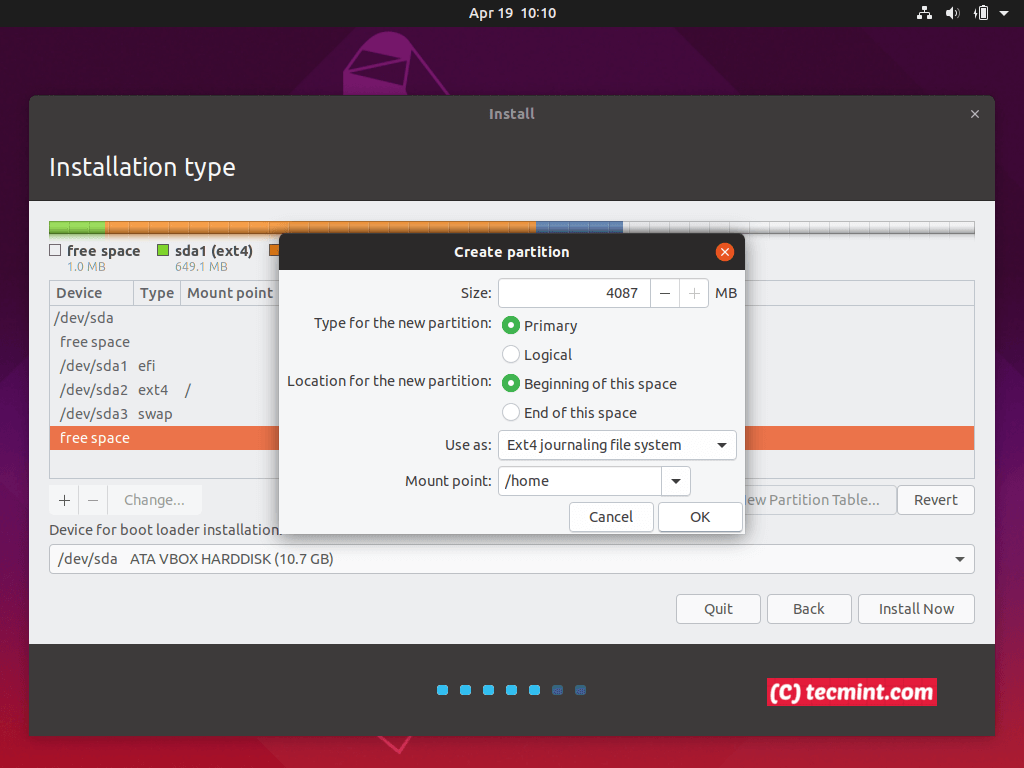Image resolution: width=1024 pixels, height=768 pixels.
Task: Click the free space legend swatch
Action: [x=55, y=250]
